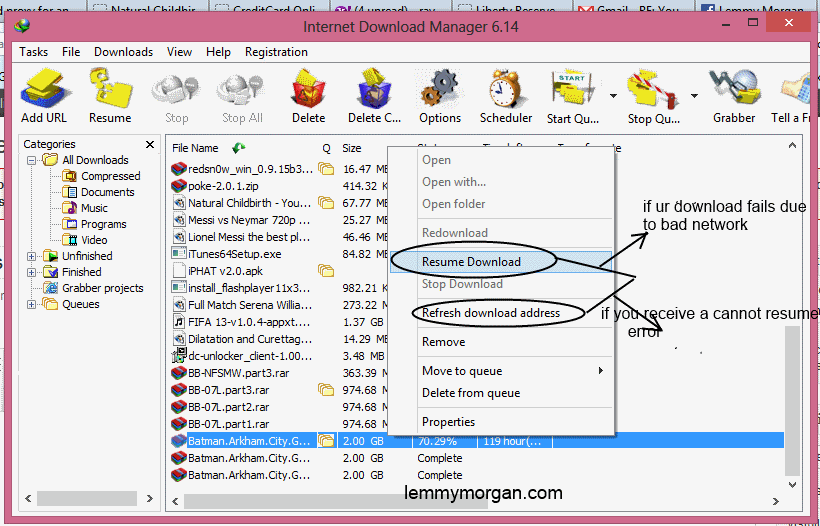This screenshot has height=526, width=820.
Task: Open Options with the gears icon
Action: tap(440, 96)
